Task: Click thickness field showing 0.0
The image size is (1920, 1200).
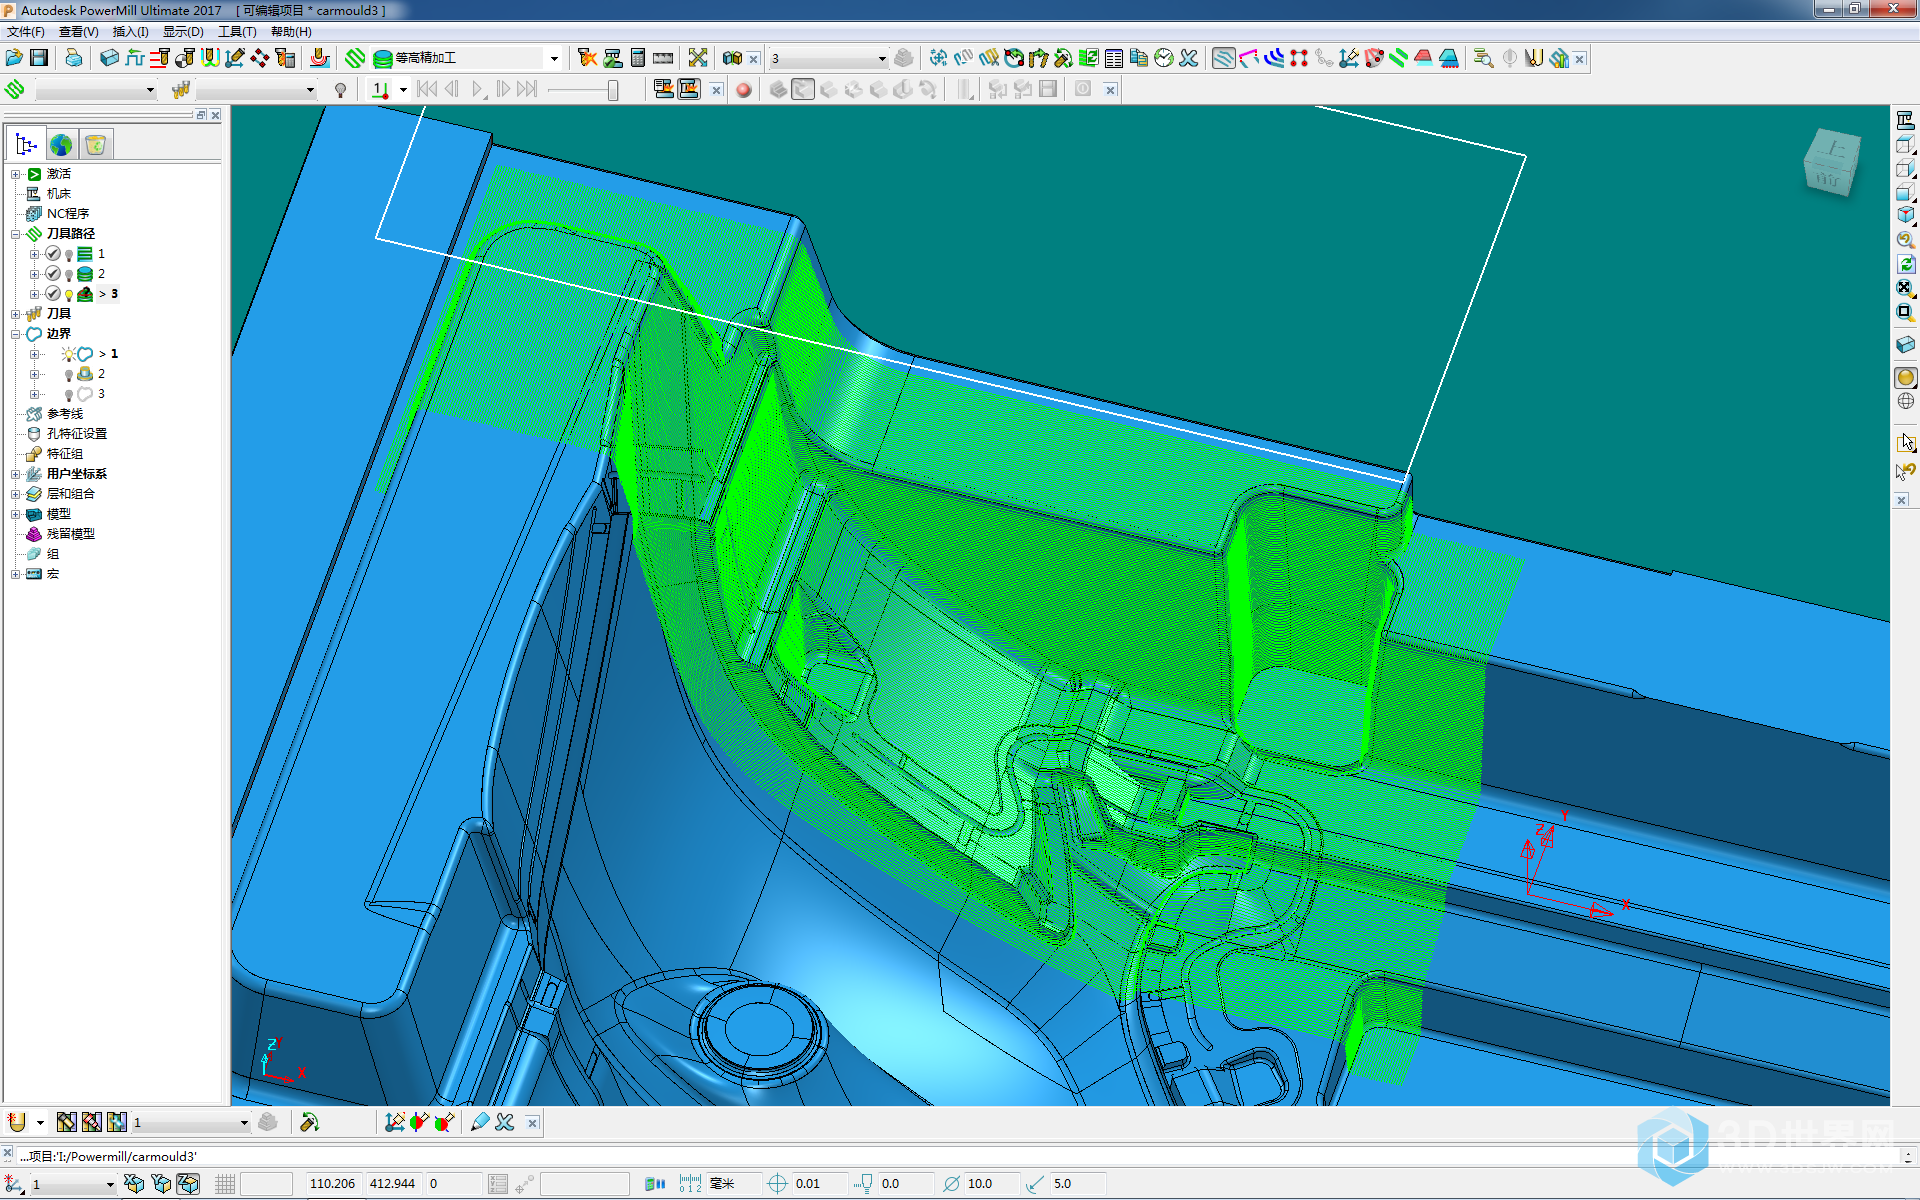Action: 905,1184
